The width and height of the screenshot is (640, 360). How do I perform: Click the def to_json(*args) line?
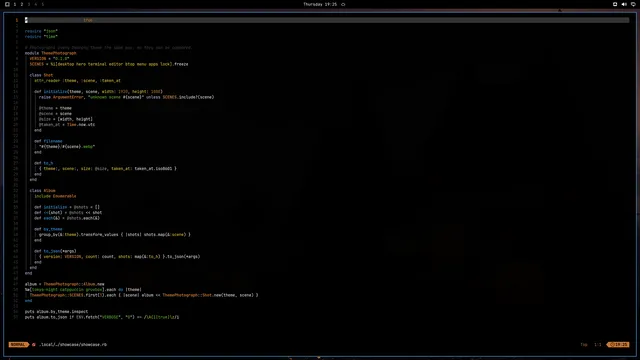pos(55,251)
